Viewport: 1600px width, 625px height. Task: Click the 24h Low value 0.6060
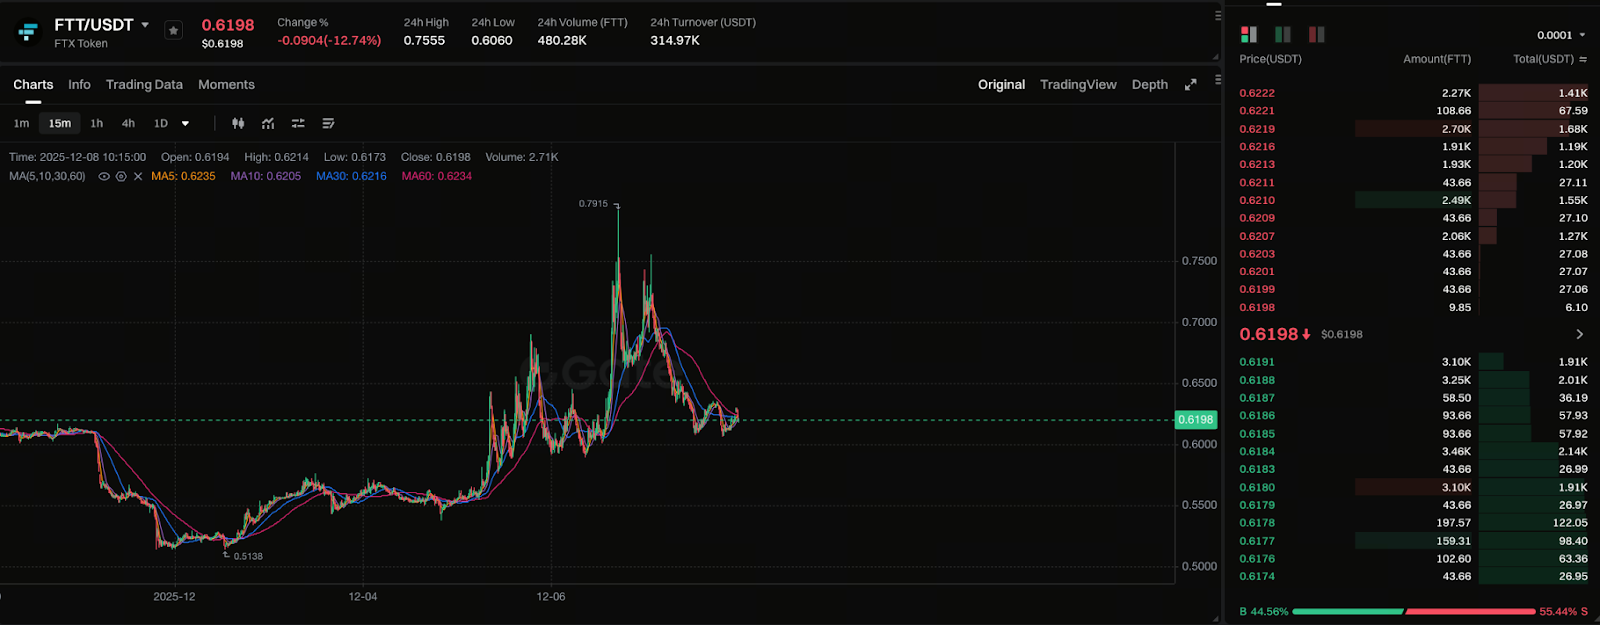pos(492,41)
